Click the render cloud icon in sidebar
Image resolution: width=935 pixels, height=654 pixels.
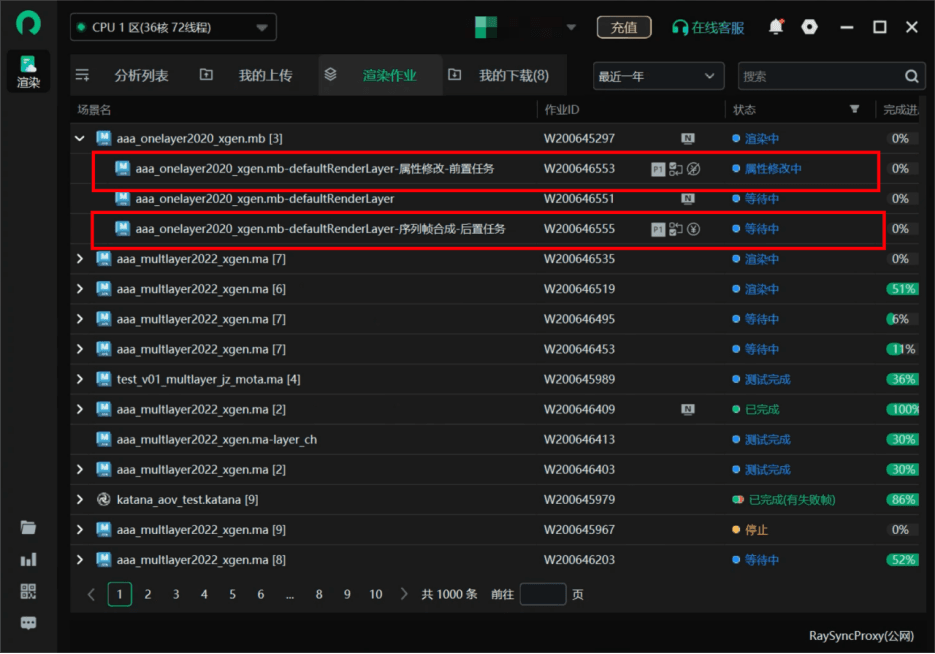28,71
